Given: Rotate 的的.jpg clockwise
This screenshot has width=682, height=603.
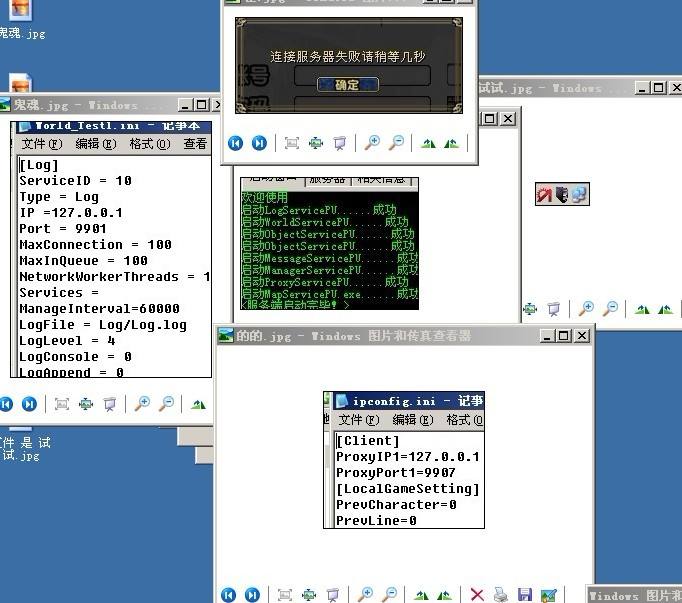Looking at the screenshot, I should click(421, 595).
